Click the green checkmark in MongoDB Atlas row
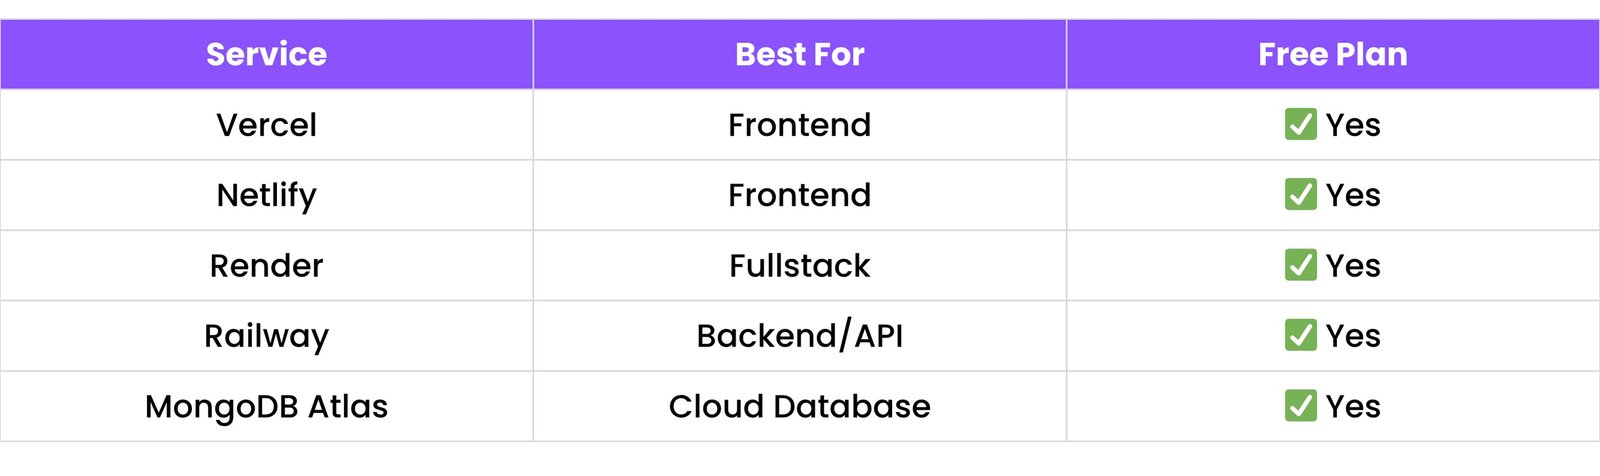The image size is (1600, 476). point(1300,406)
